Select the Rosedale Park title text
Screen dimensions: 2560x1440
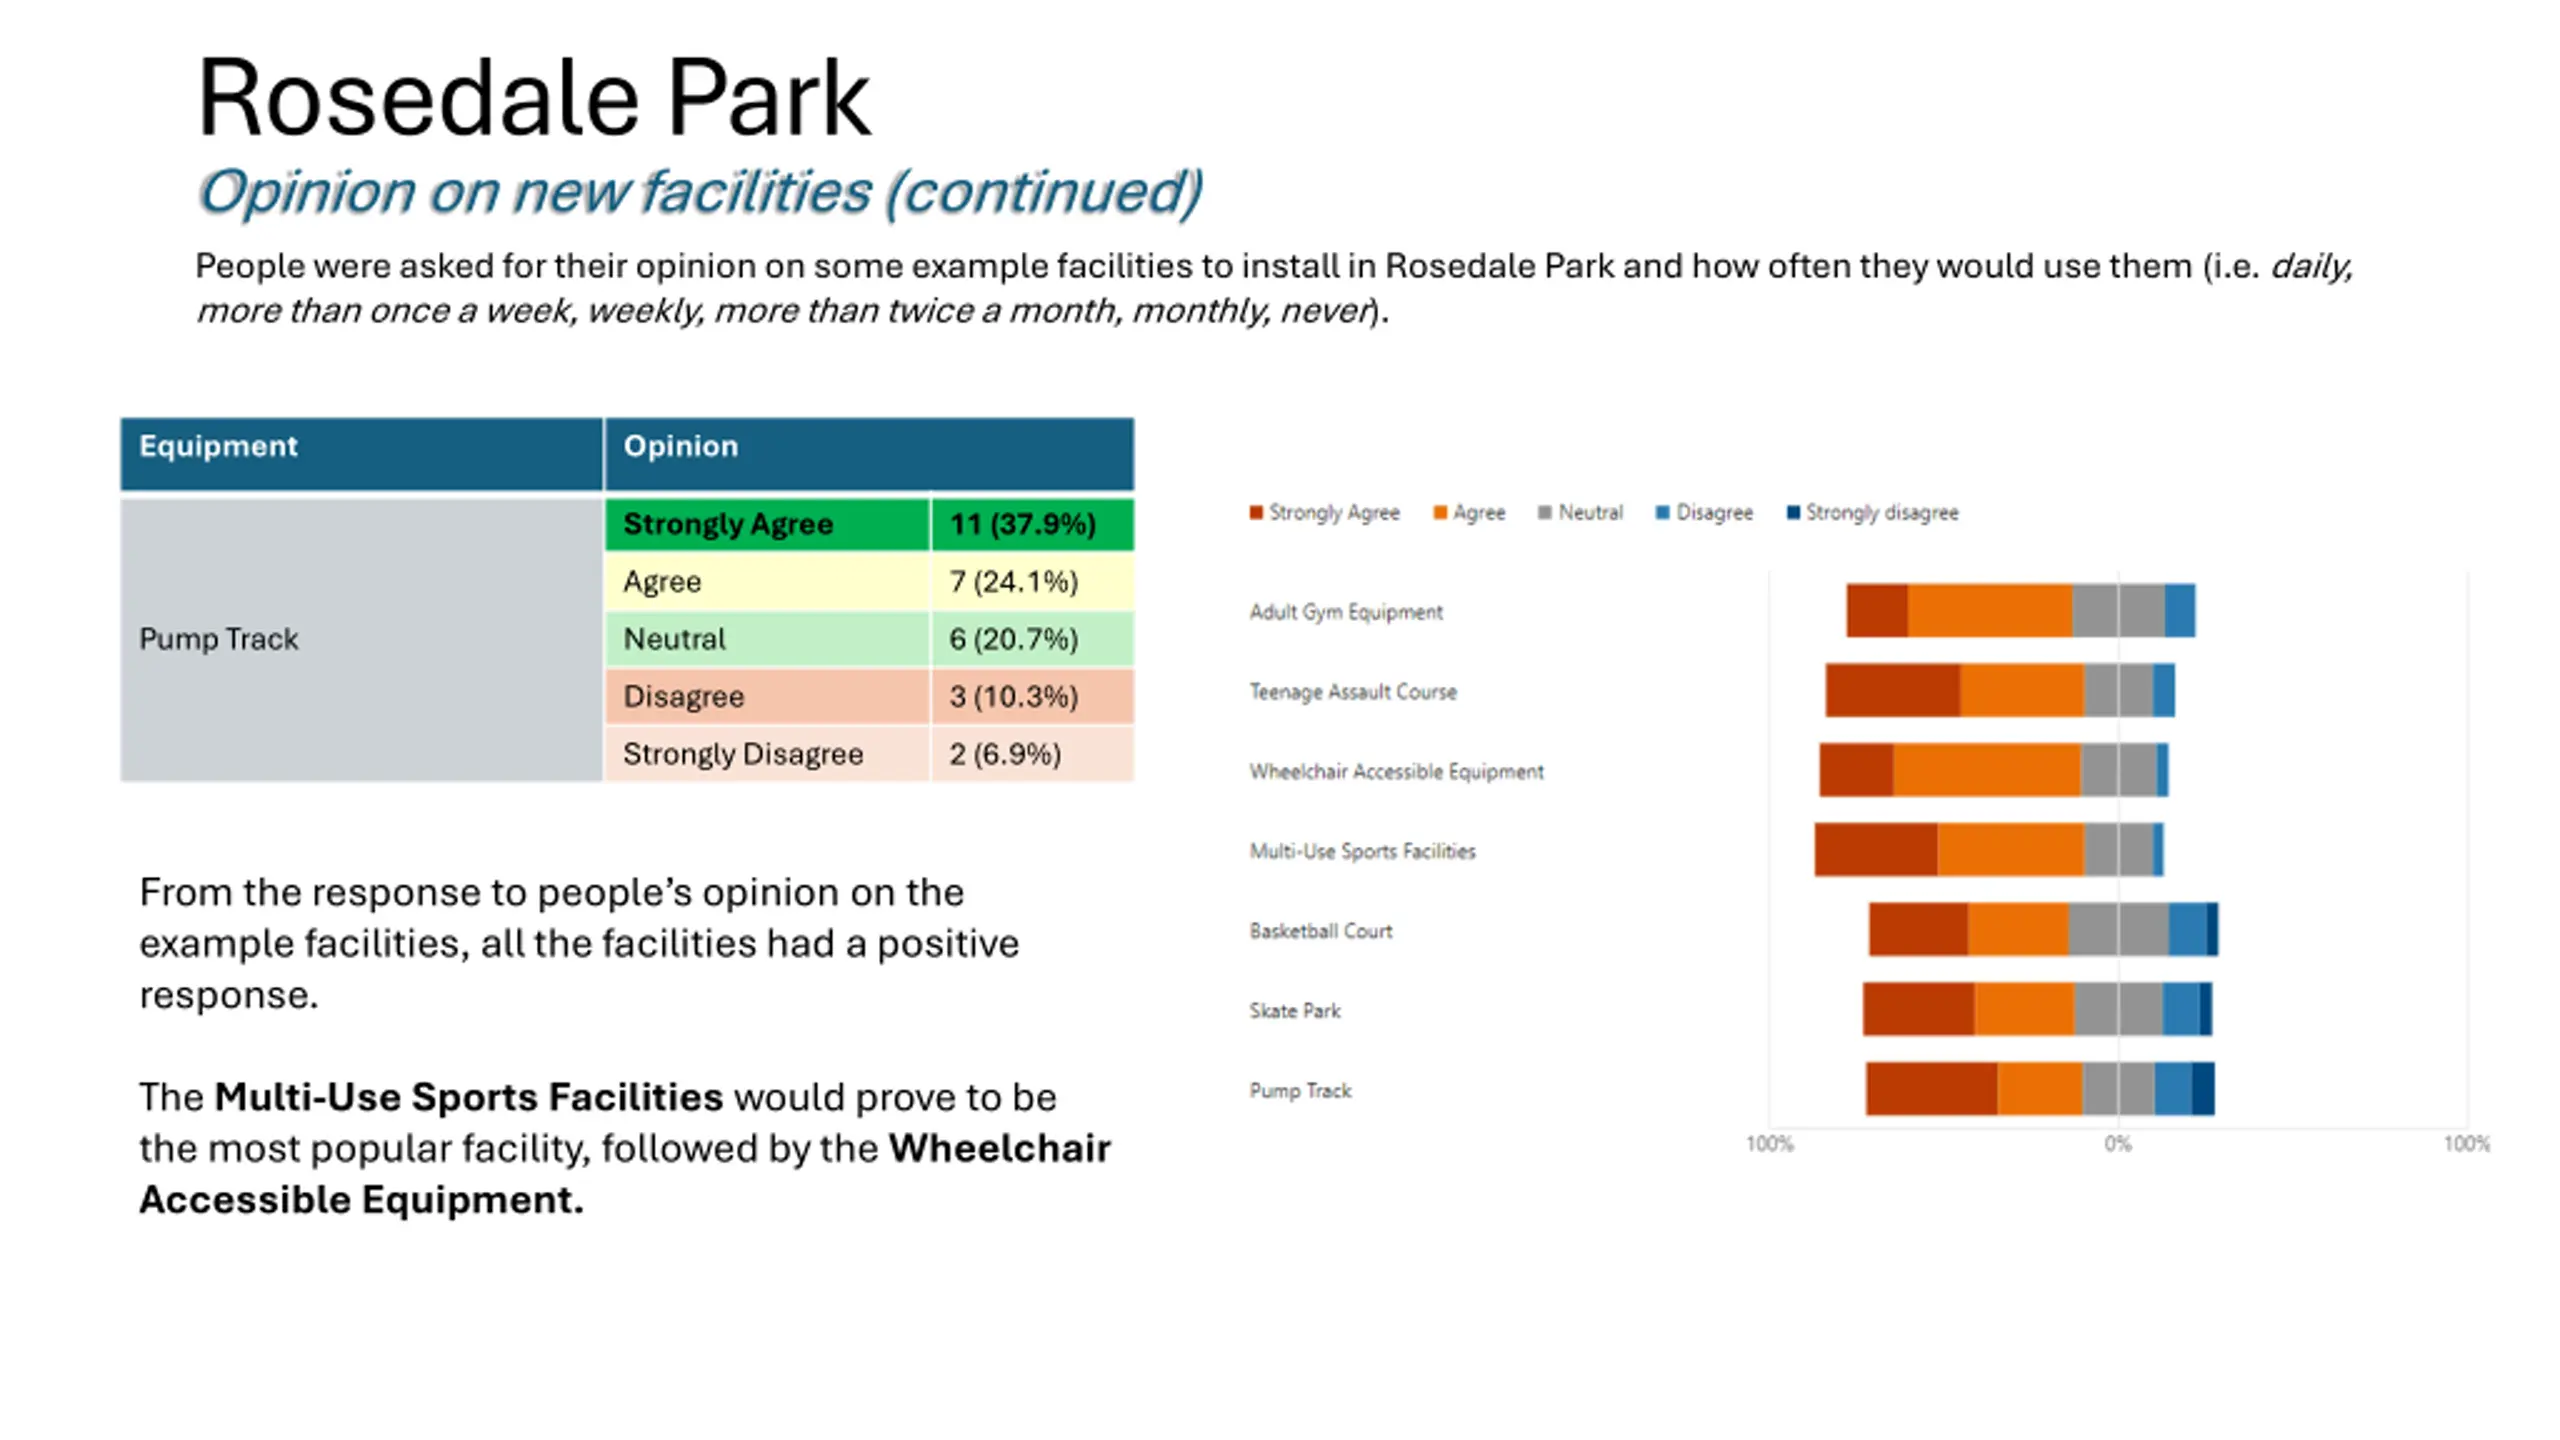click(534, 98)
